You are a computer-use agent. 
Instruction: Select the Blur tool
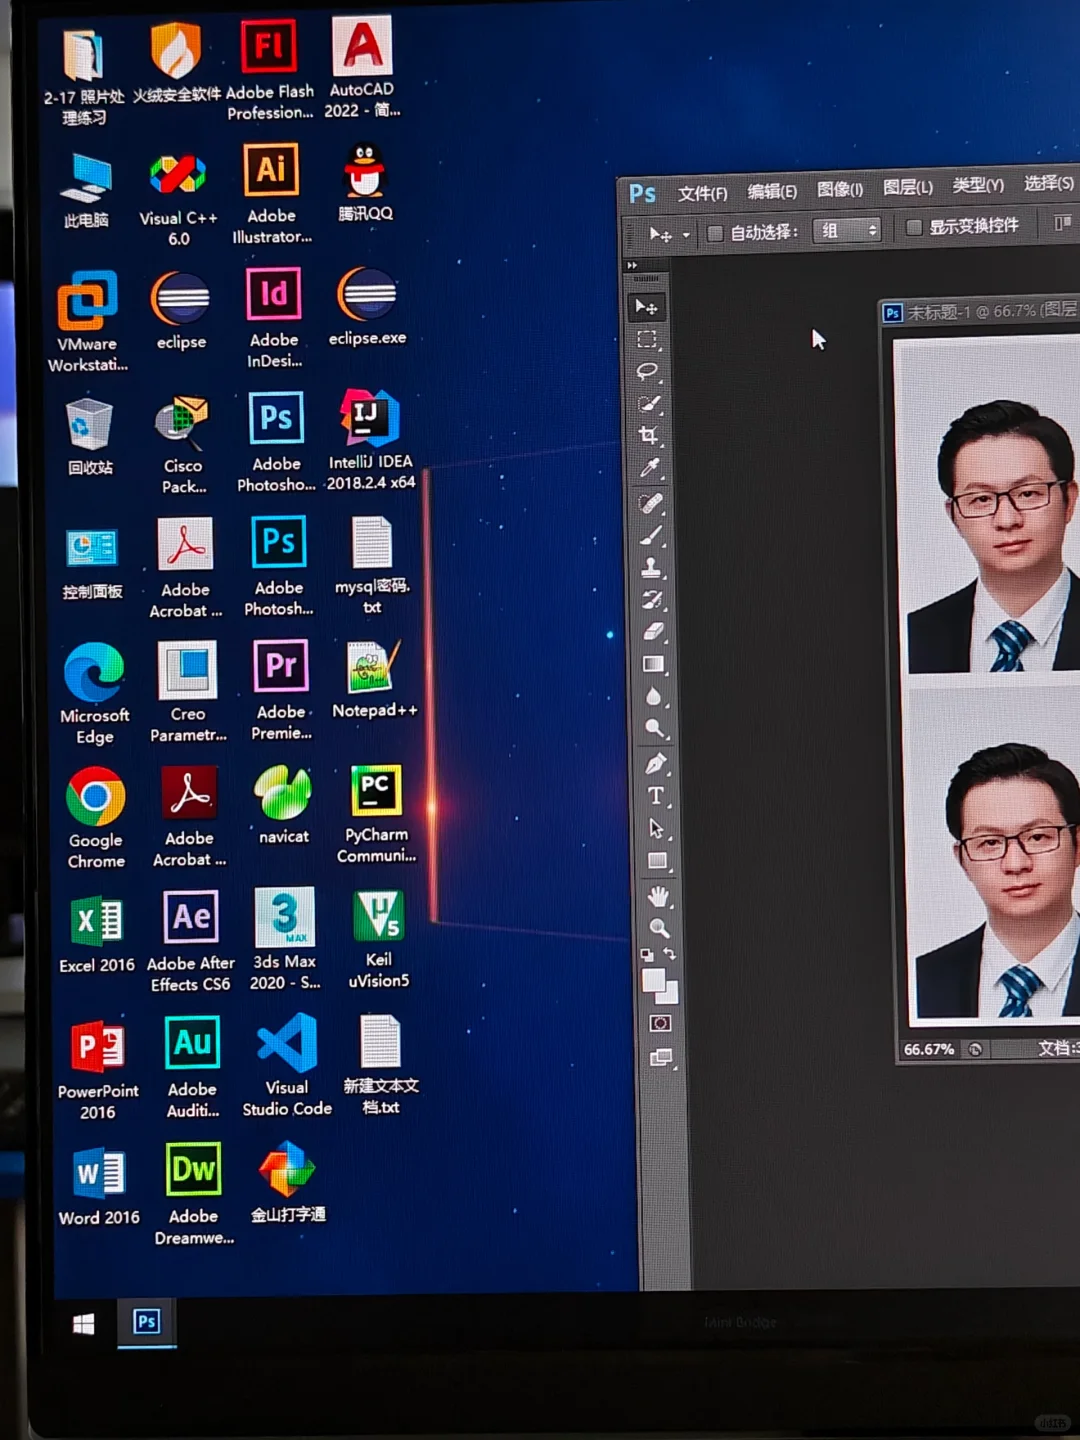[x=654, y=697]
